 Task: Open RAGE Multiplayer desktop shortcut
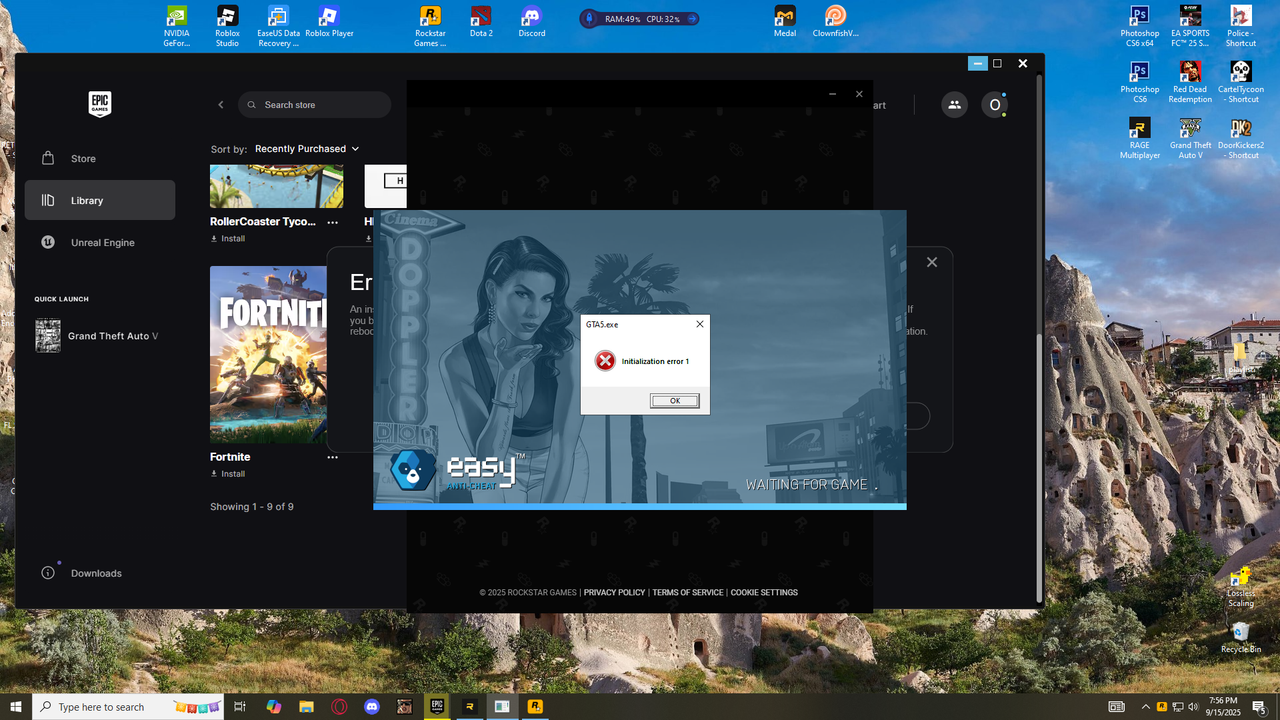(x=1139, y=138)
